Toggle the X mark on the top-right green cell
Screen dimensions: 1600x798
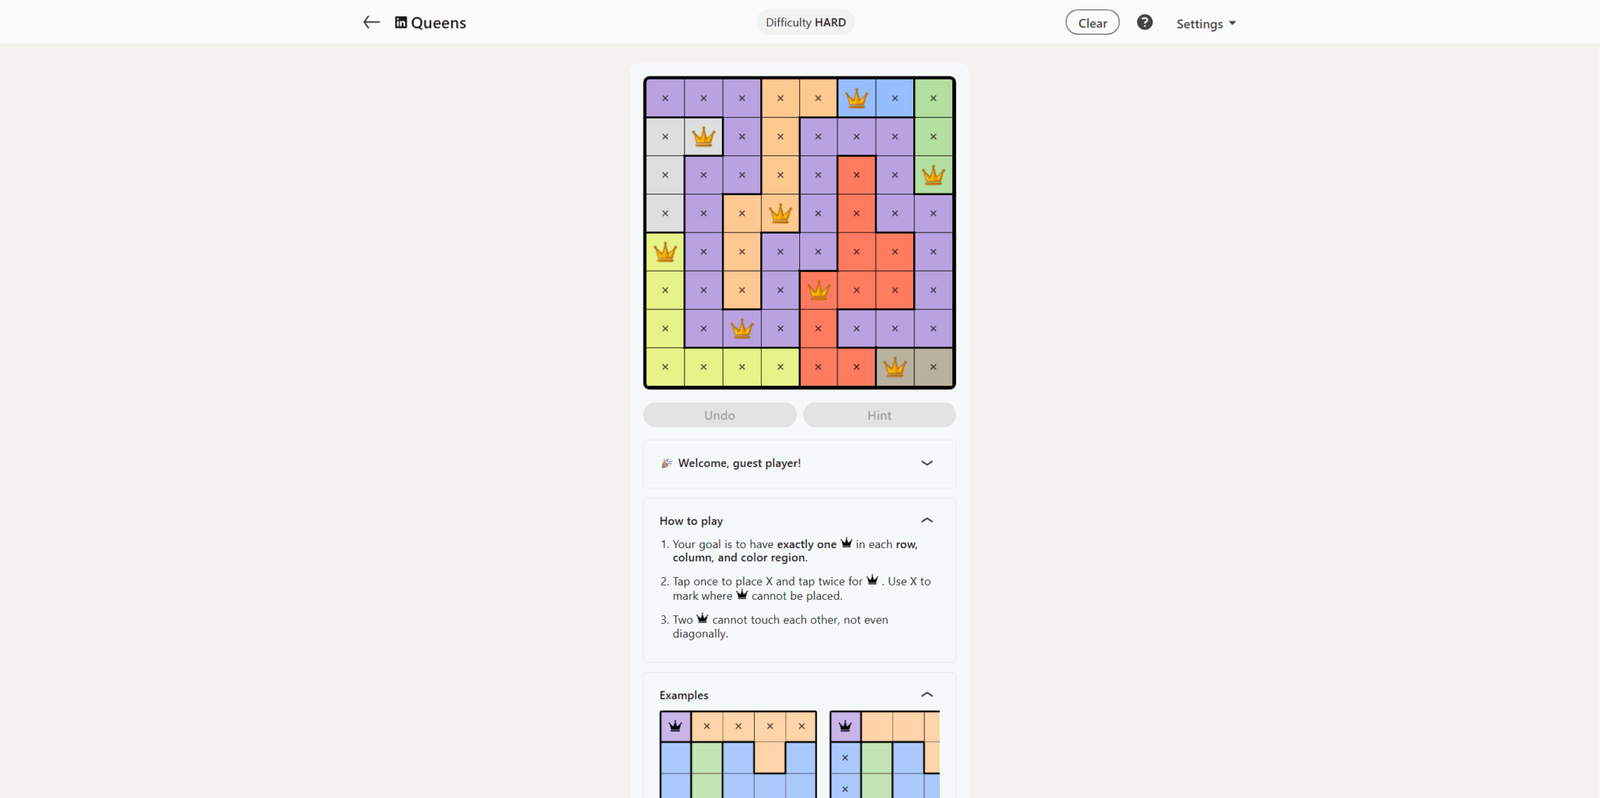933,97
